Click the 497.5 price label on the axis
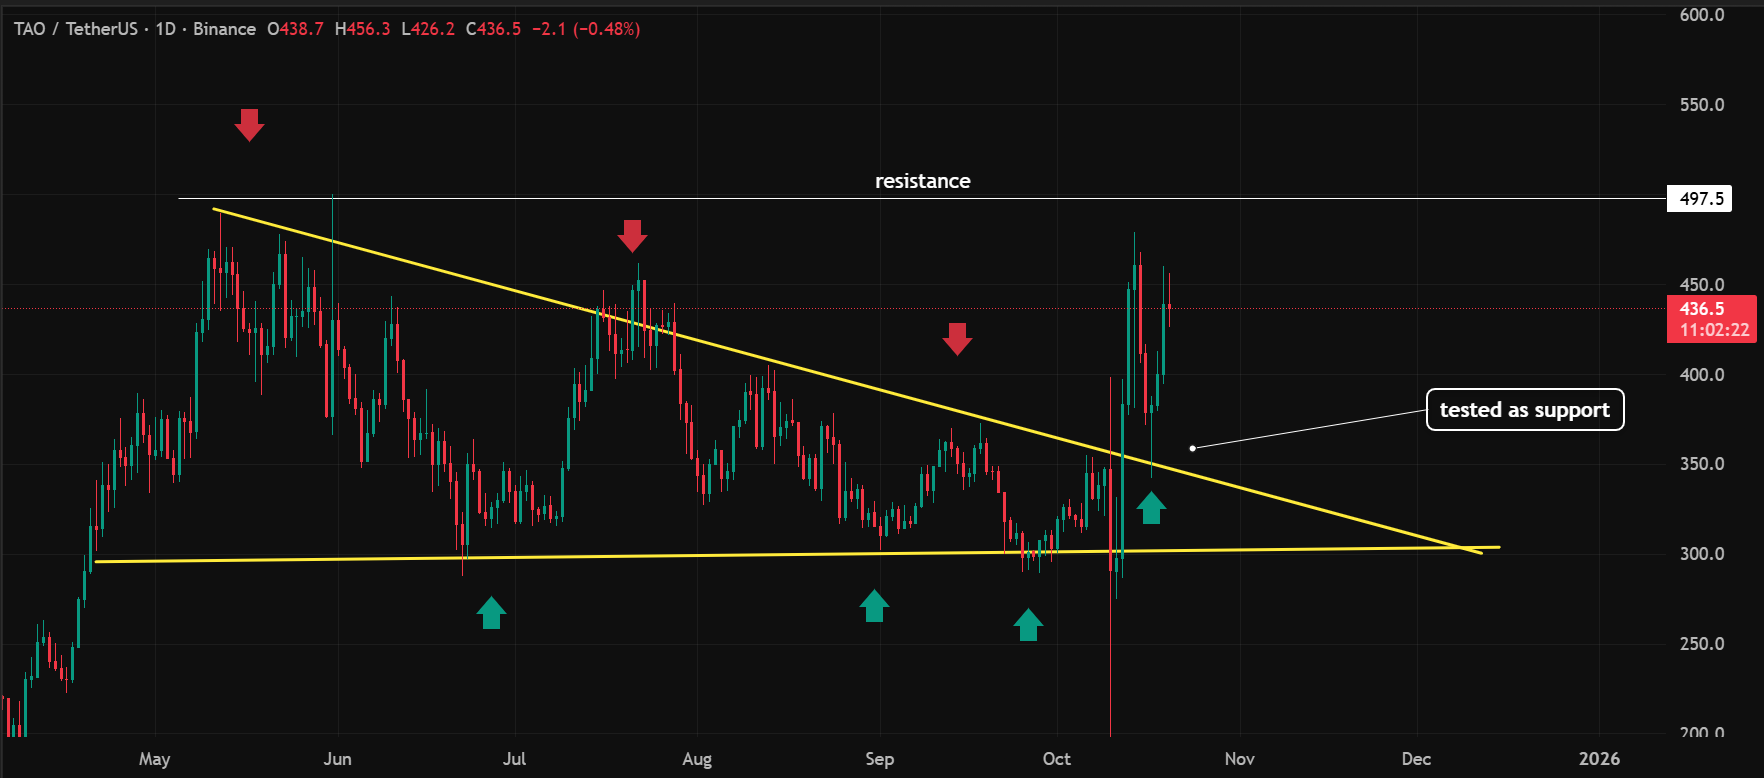The image size is (1764, 778). 1700,198
